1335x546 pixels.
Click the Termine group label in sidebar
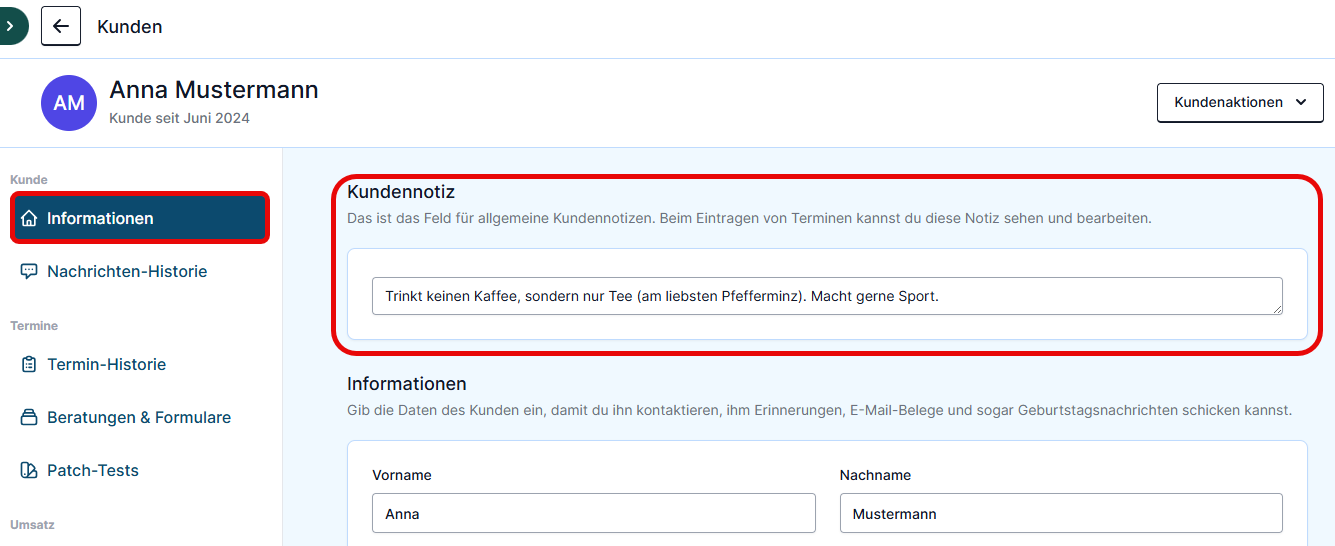click(34, 326)
